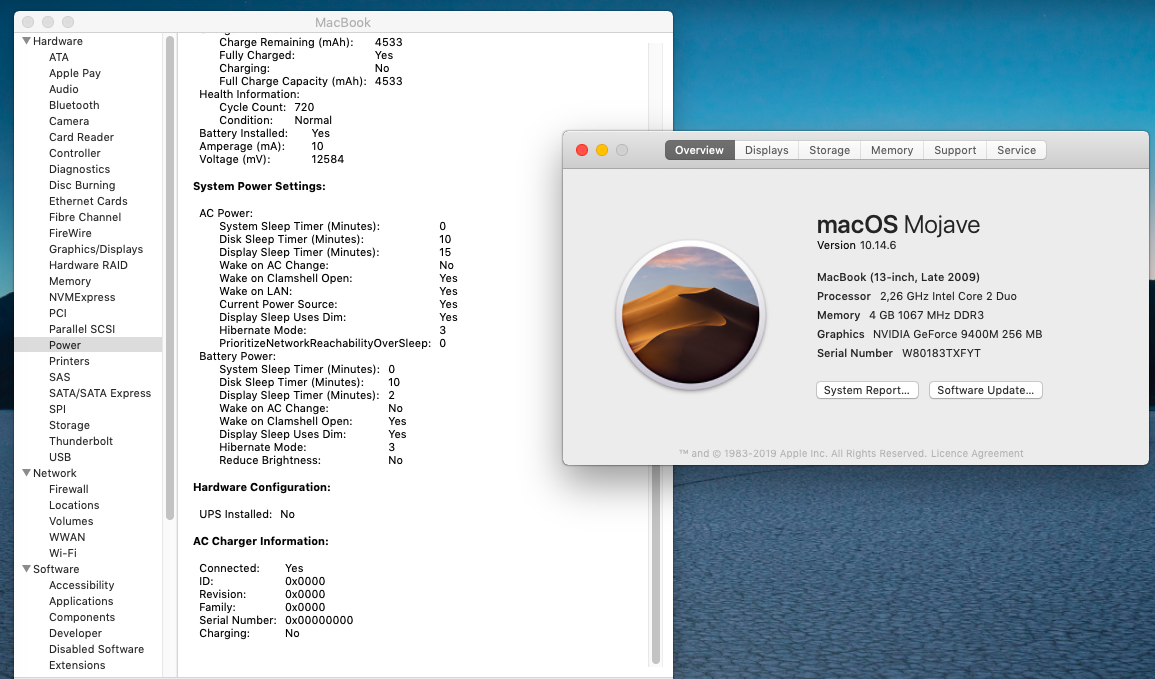
Task: Select Camera in the sidebar
Action: (69, 122)
